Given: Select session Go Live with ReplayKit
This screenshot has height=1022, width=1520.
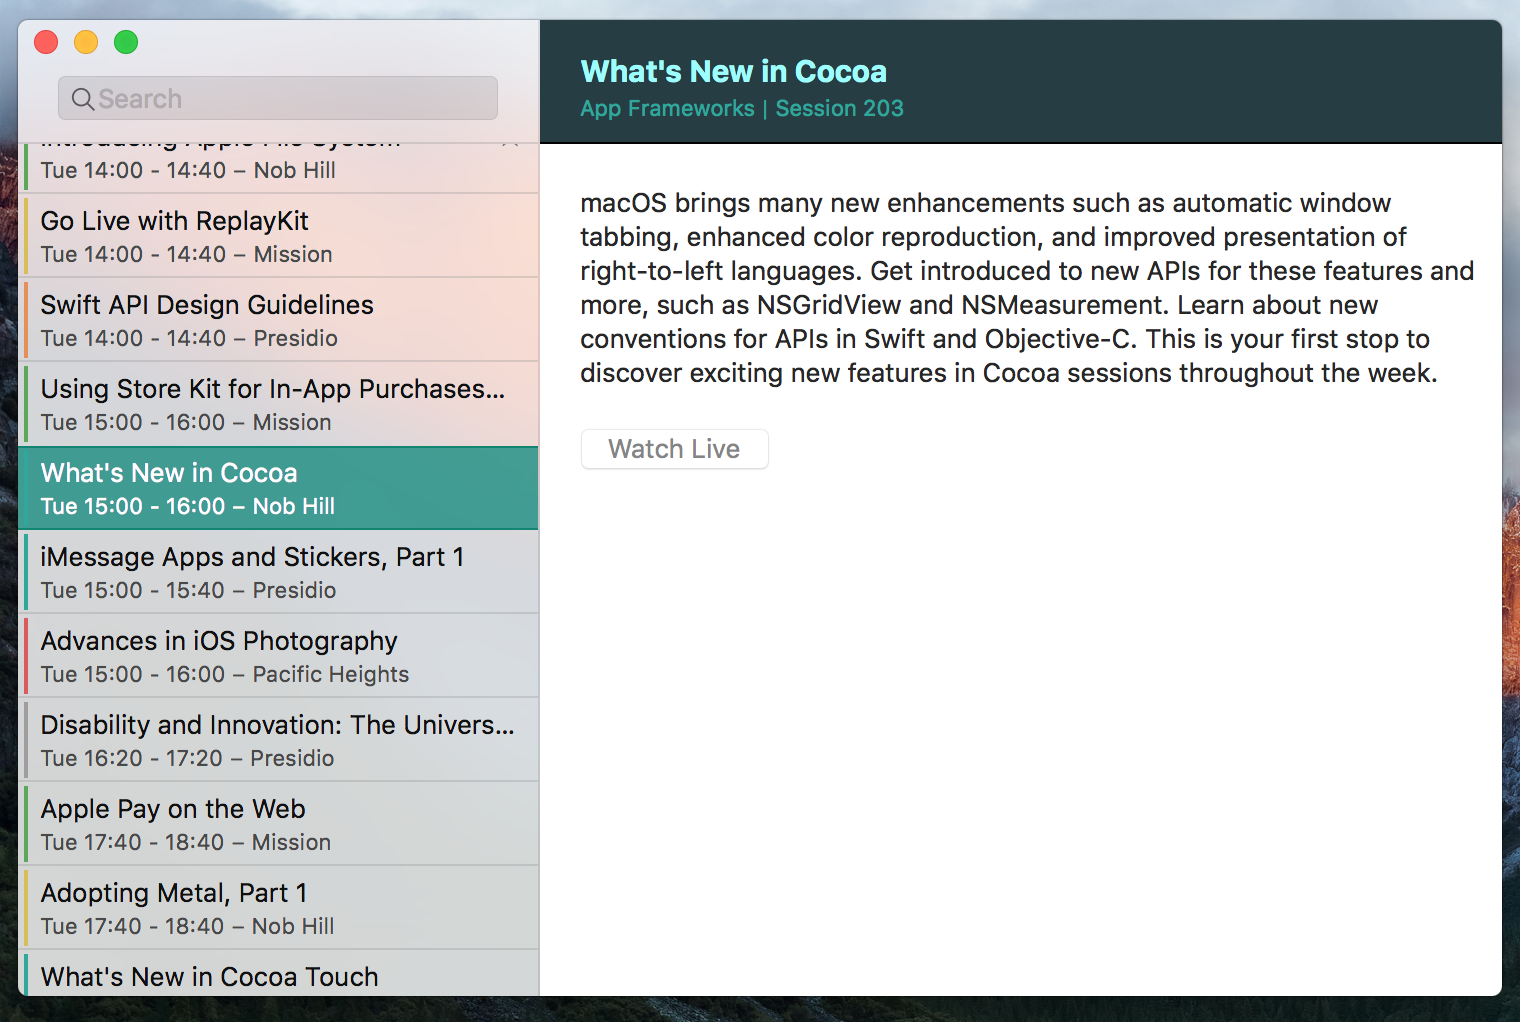Looking at the screenshot, I should pyautogui.click(x=279, y=236).
